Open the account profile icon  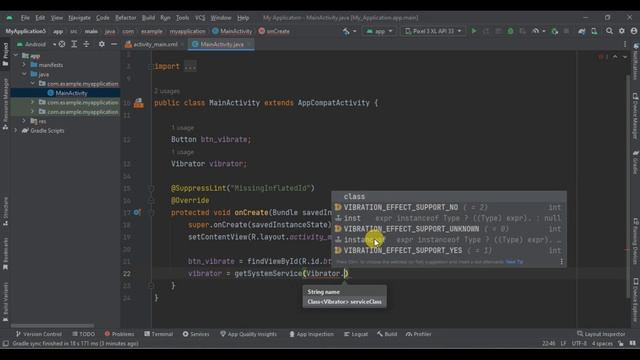[633, 31]
